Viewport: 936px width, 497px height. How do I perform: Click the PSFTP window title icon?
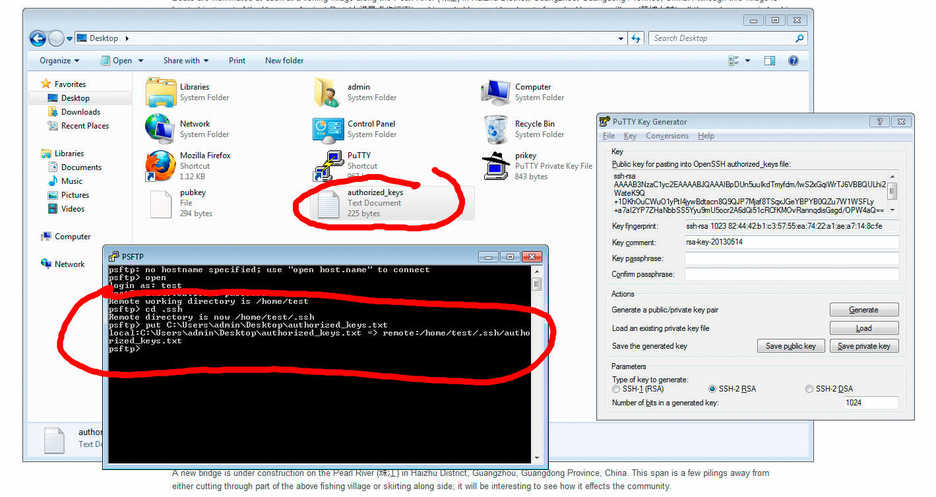[x=113, y=257]
